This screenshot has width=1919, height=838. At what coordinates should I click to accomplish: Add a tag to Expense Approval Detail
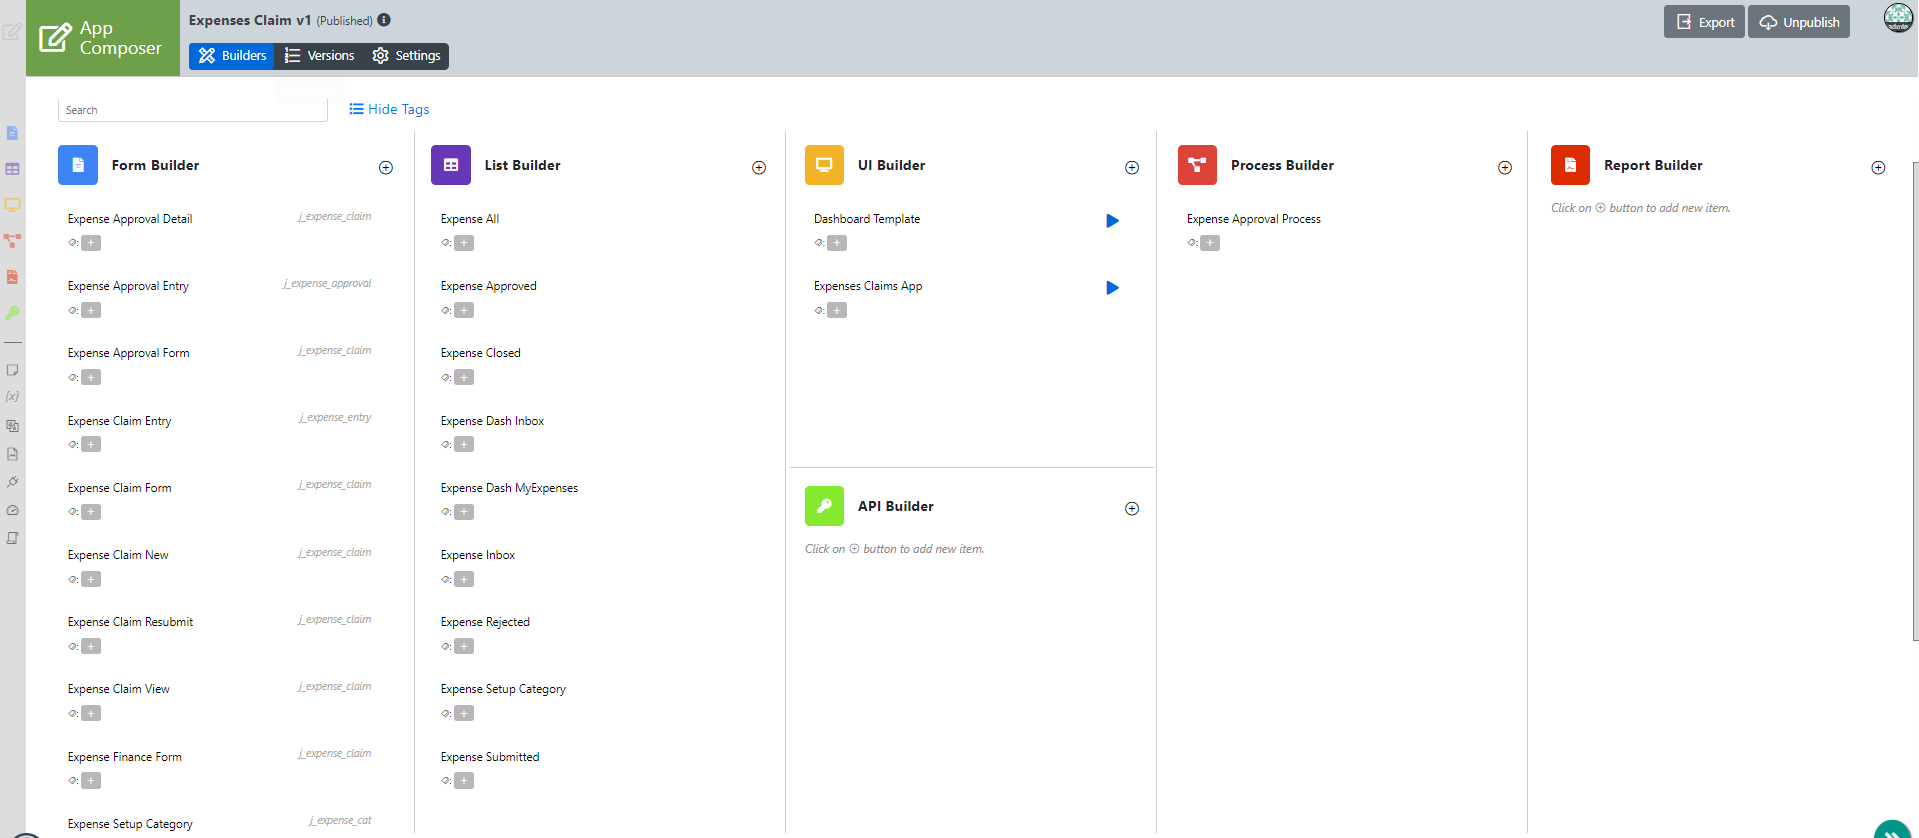(91, 243)
